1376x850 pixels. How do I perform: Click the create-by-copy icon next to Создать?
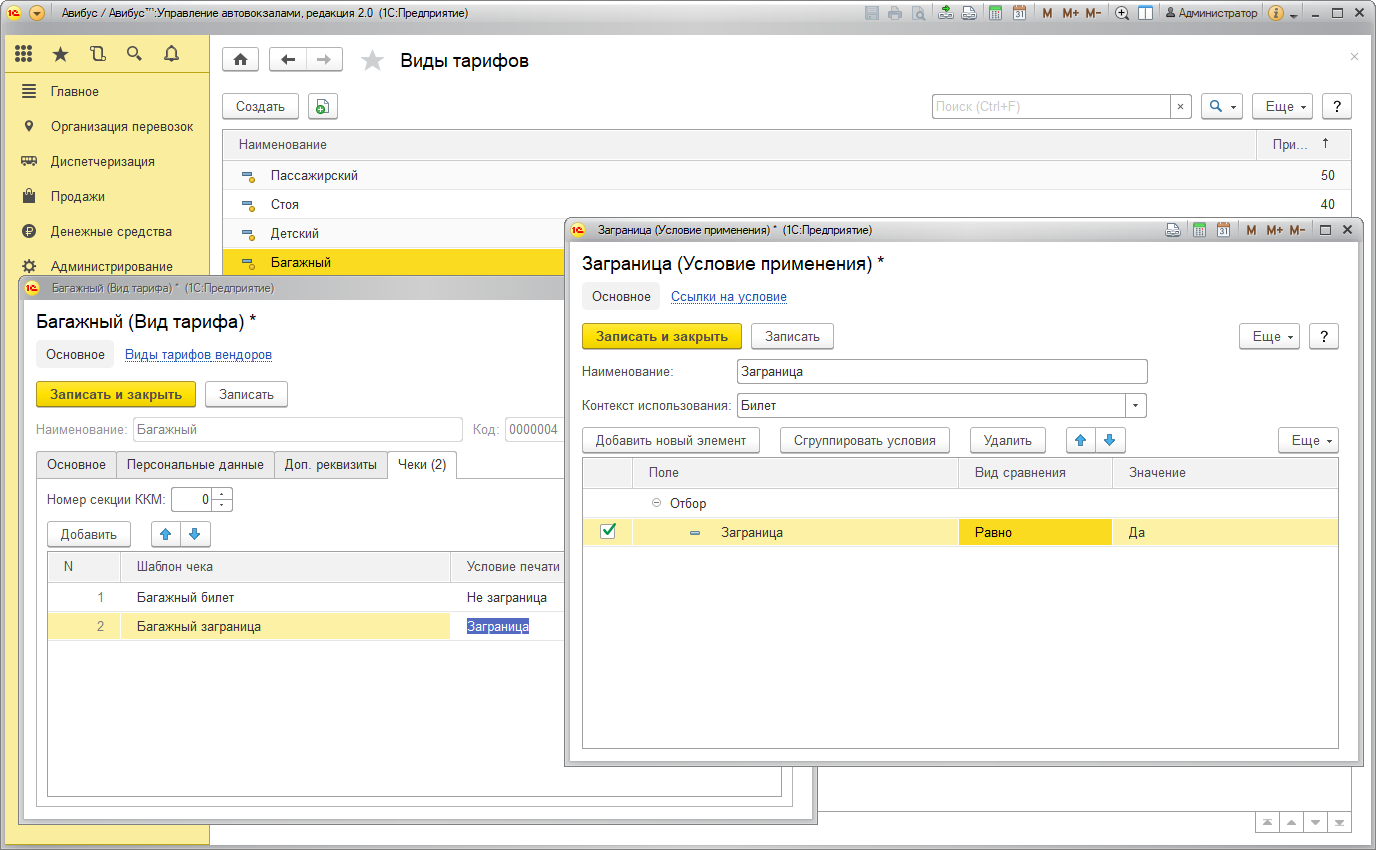coord(323,107)
